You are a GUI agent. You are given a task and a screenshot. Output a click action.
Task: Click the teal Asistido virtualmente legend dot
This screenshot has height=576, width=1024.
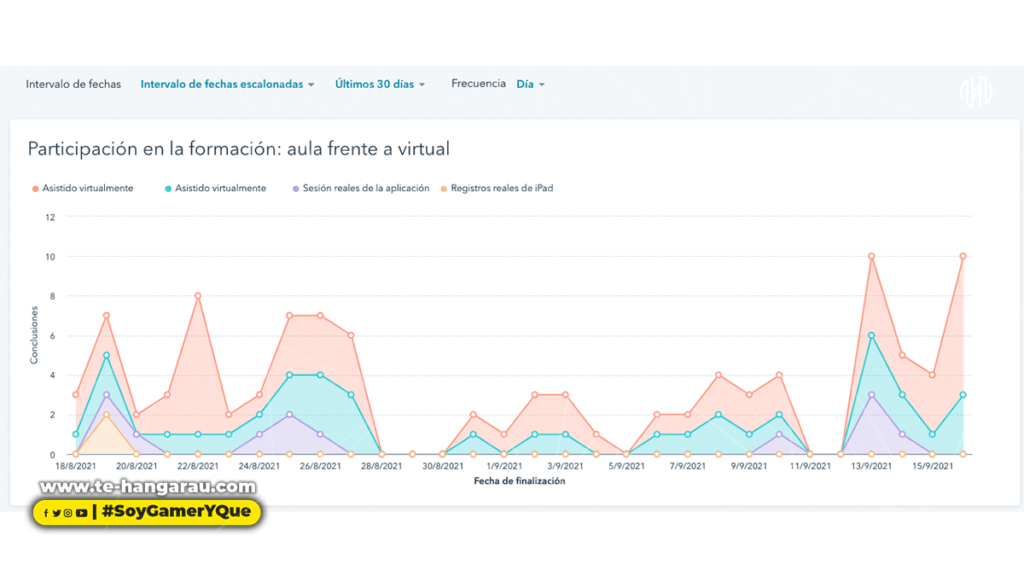pos(166,188)
